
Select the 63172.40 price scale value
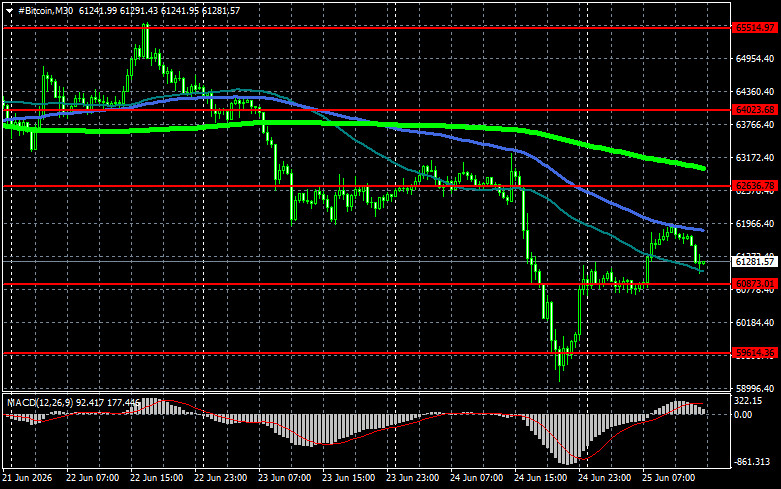tap(755, 157)
